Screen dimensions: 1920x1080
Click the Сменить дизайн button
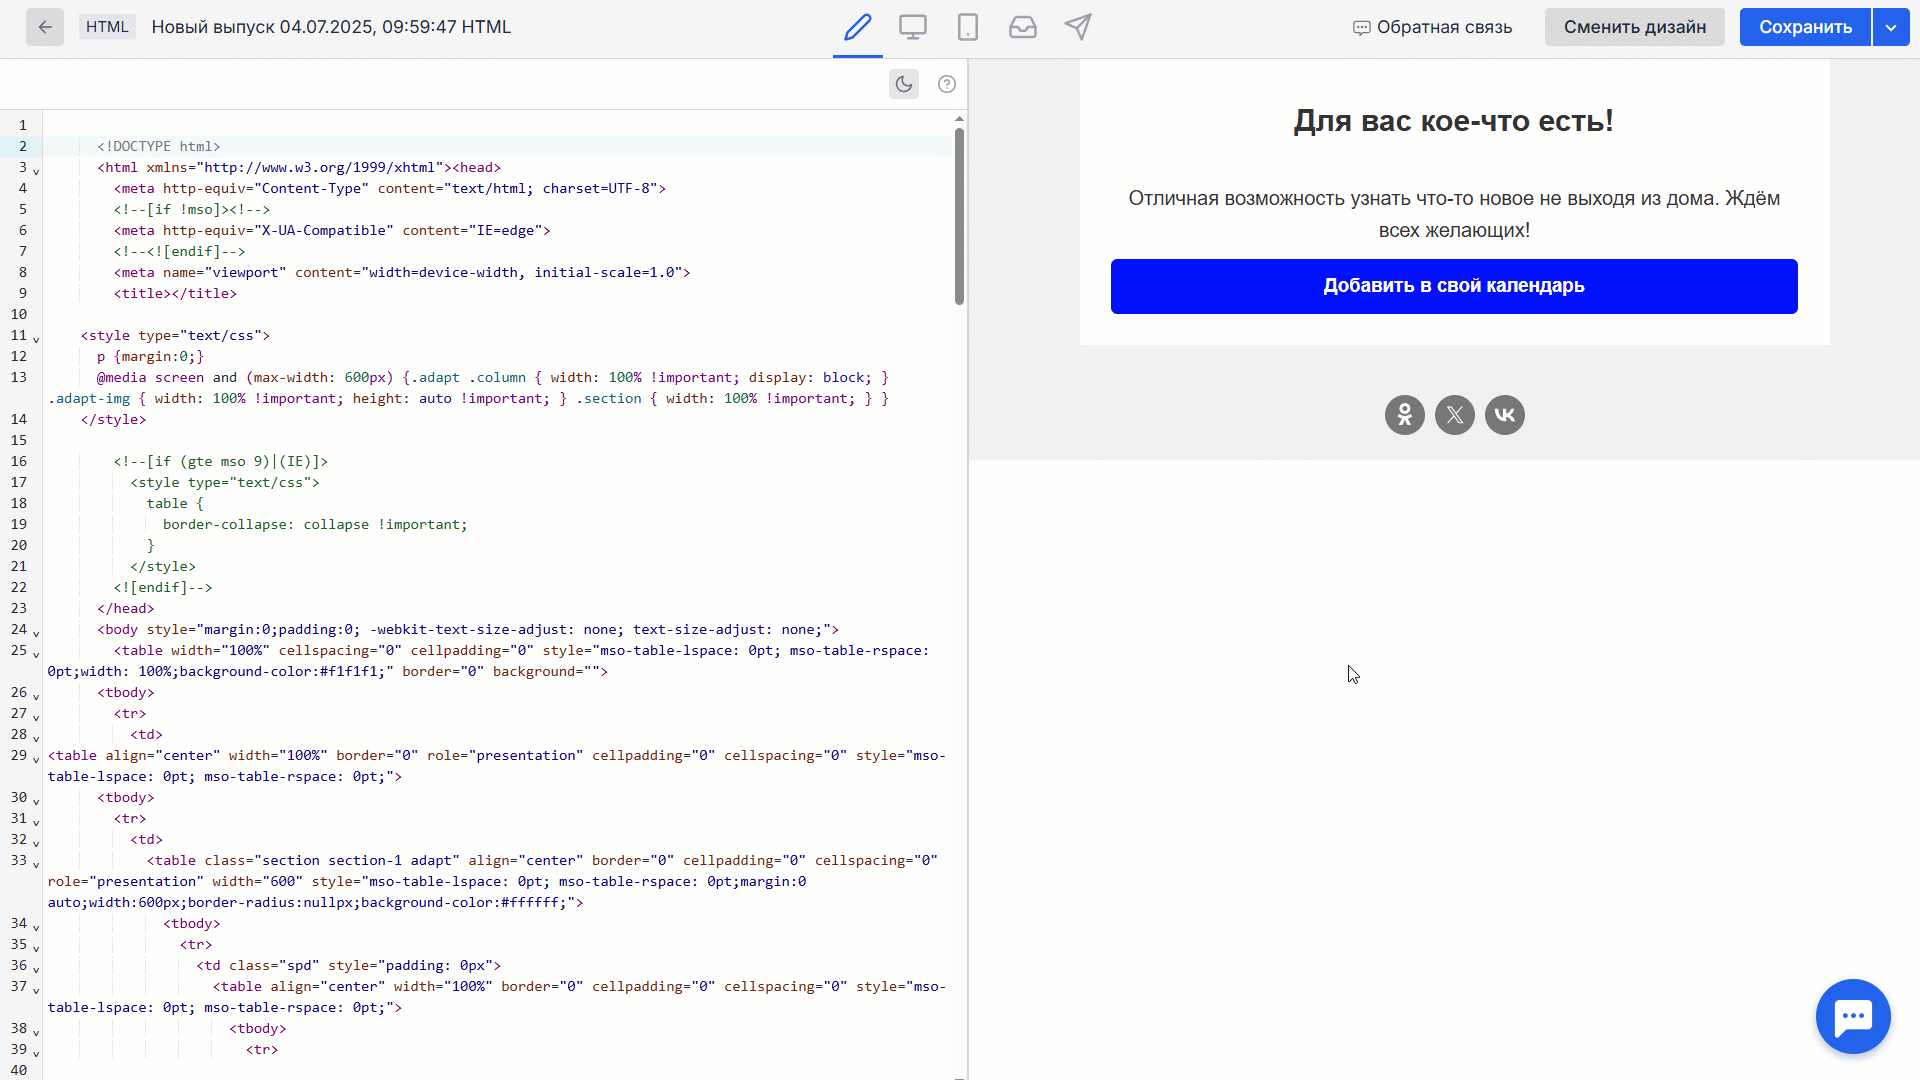pyautogui.click(x=1634, y=27)
